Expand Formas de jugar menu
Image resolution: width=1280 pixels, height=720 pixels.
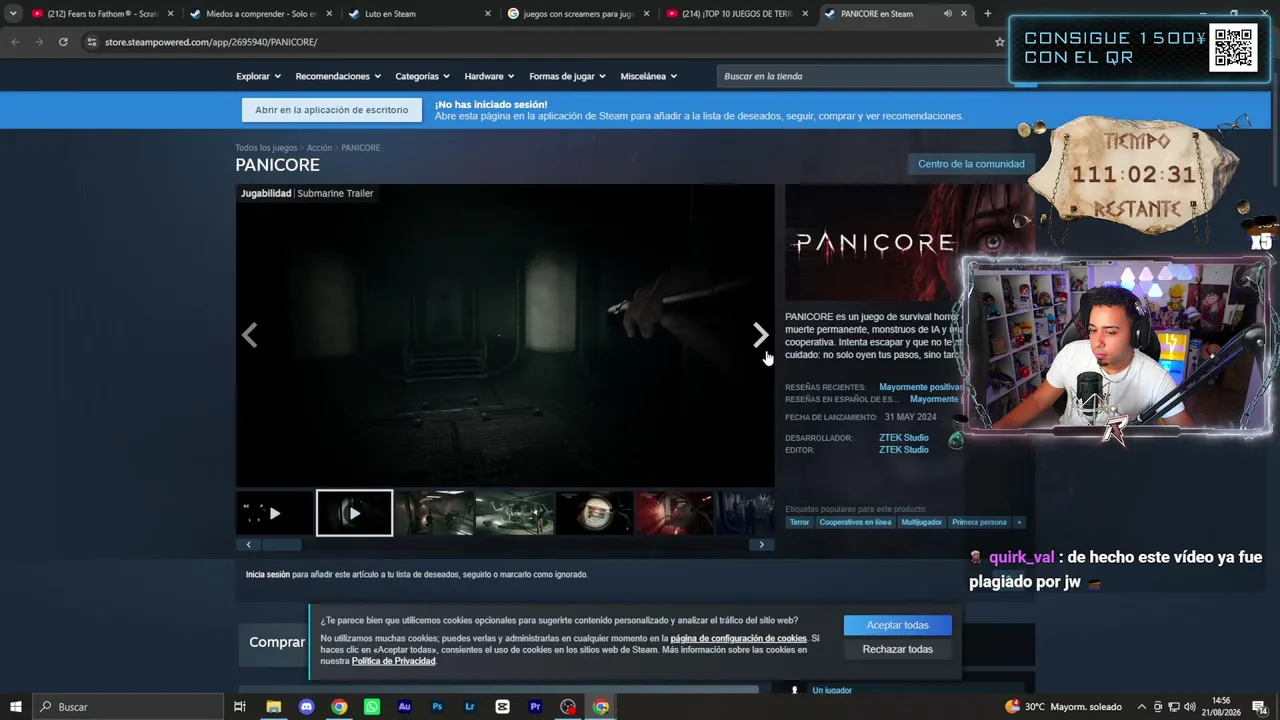point(567,76)
